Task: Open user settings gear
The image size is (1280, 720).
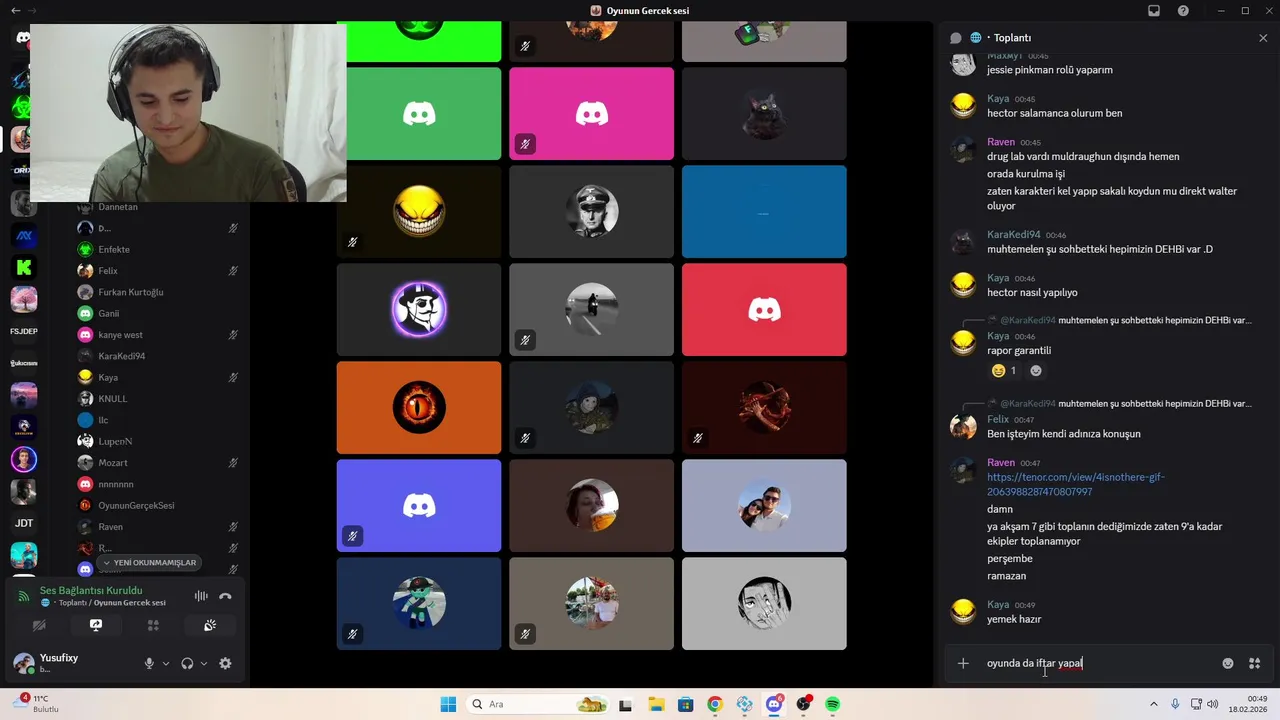Action: pos(225,663)
